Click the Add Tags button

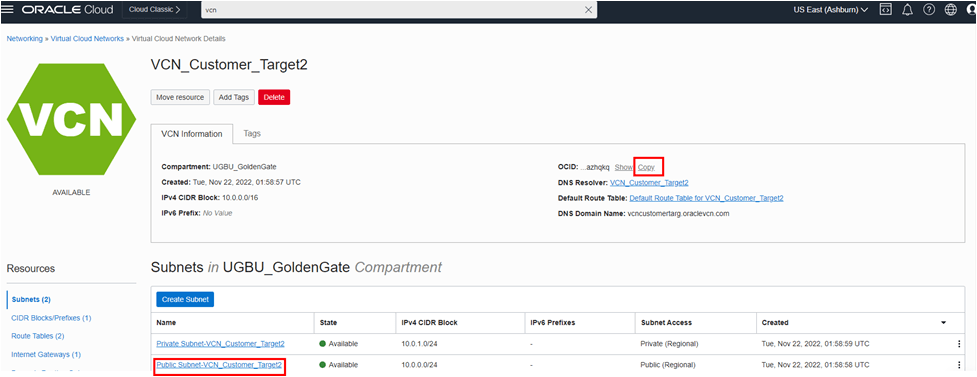234,97
